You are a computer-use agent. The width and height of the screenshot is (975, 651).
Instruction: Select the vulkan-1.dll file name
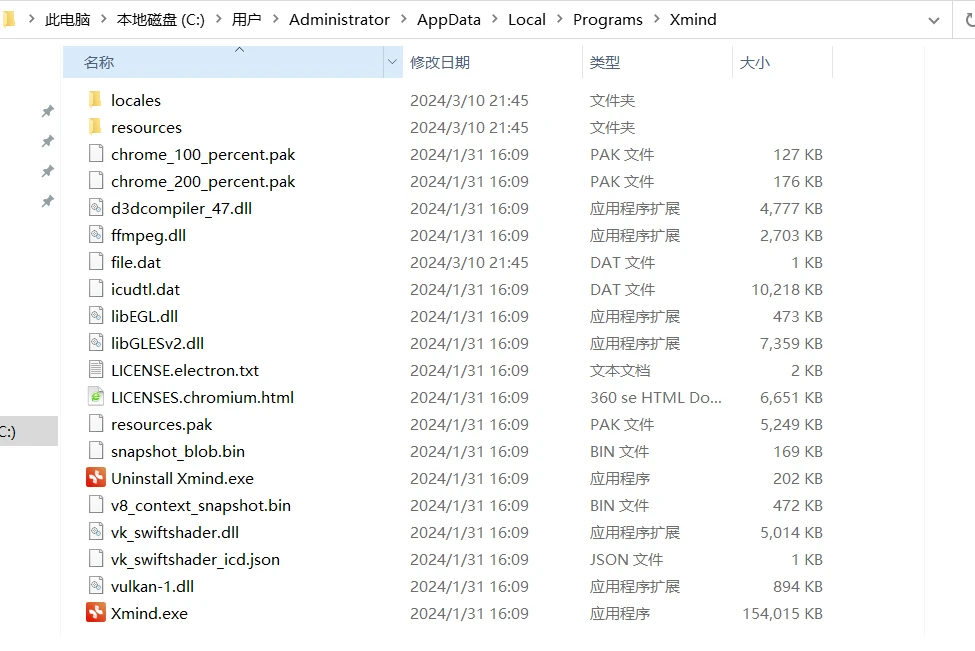pos(152,586)
